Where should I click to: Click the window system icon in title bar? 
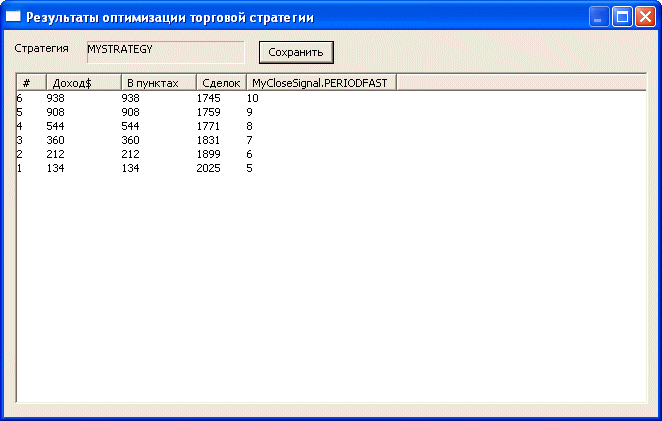tap(14, 17)
